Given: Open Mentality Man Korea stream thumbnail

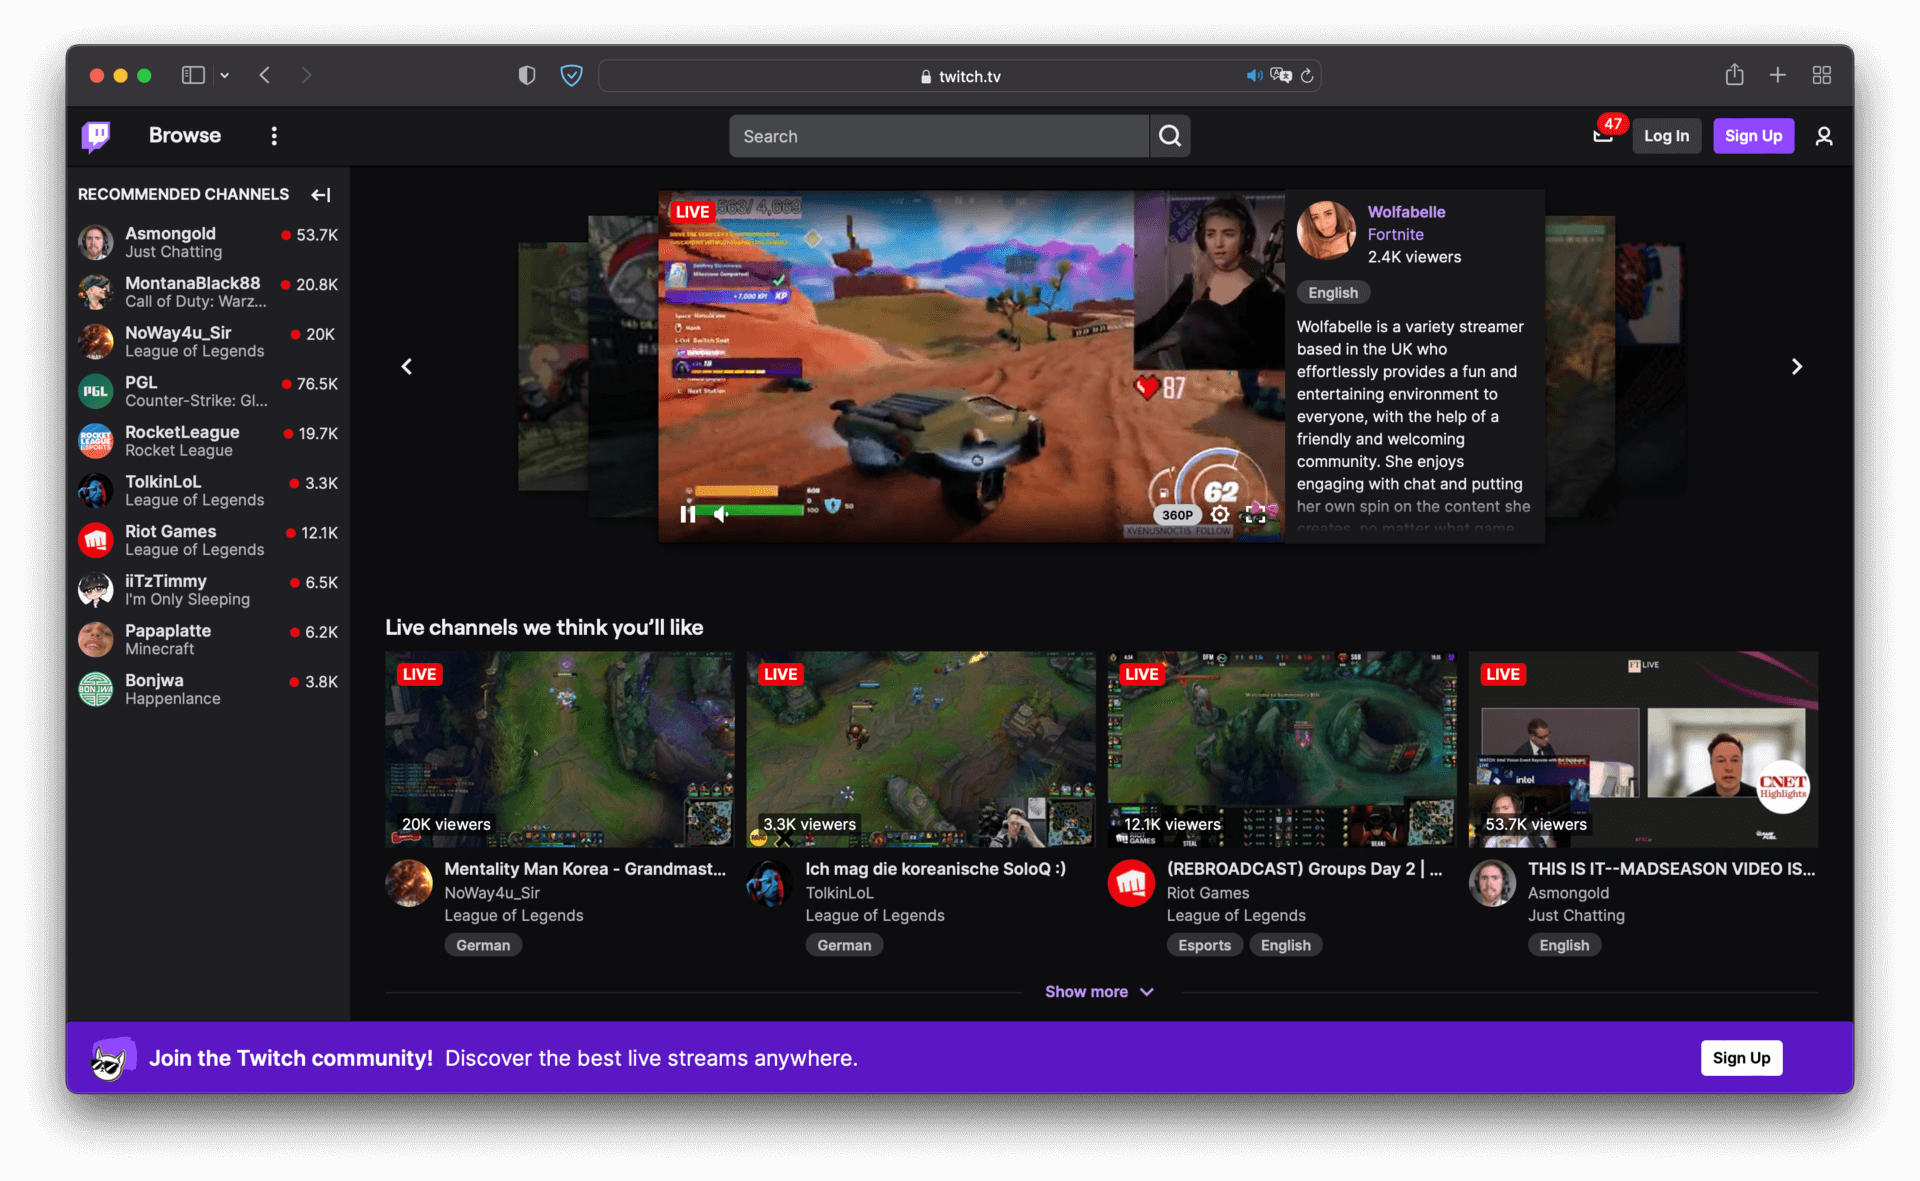Looking at the screenshot, I should [x=559, y=749].
